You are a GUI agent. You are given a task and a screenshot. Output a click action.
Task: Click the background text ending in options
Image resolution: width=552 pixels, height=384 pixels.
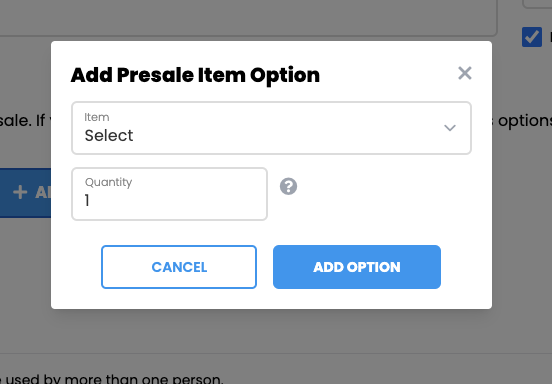(x=522, y=121)
